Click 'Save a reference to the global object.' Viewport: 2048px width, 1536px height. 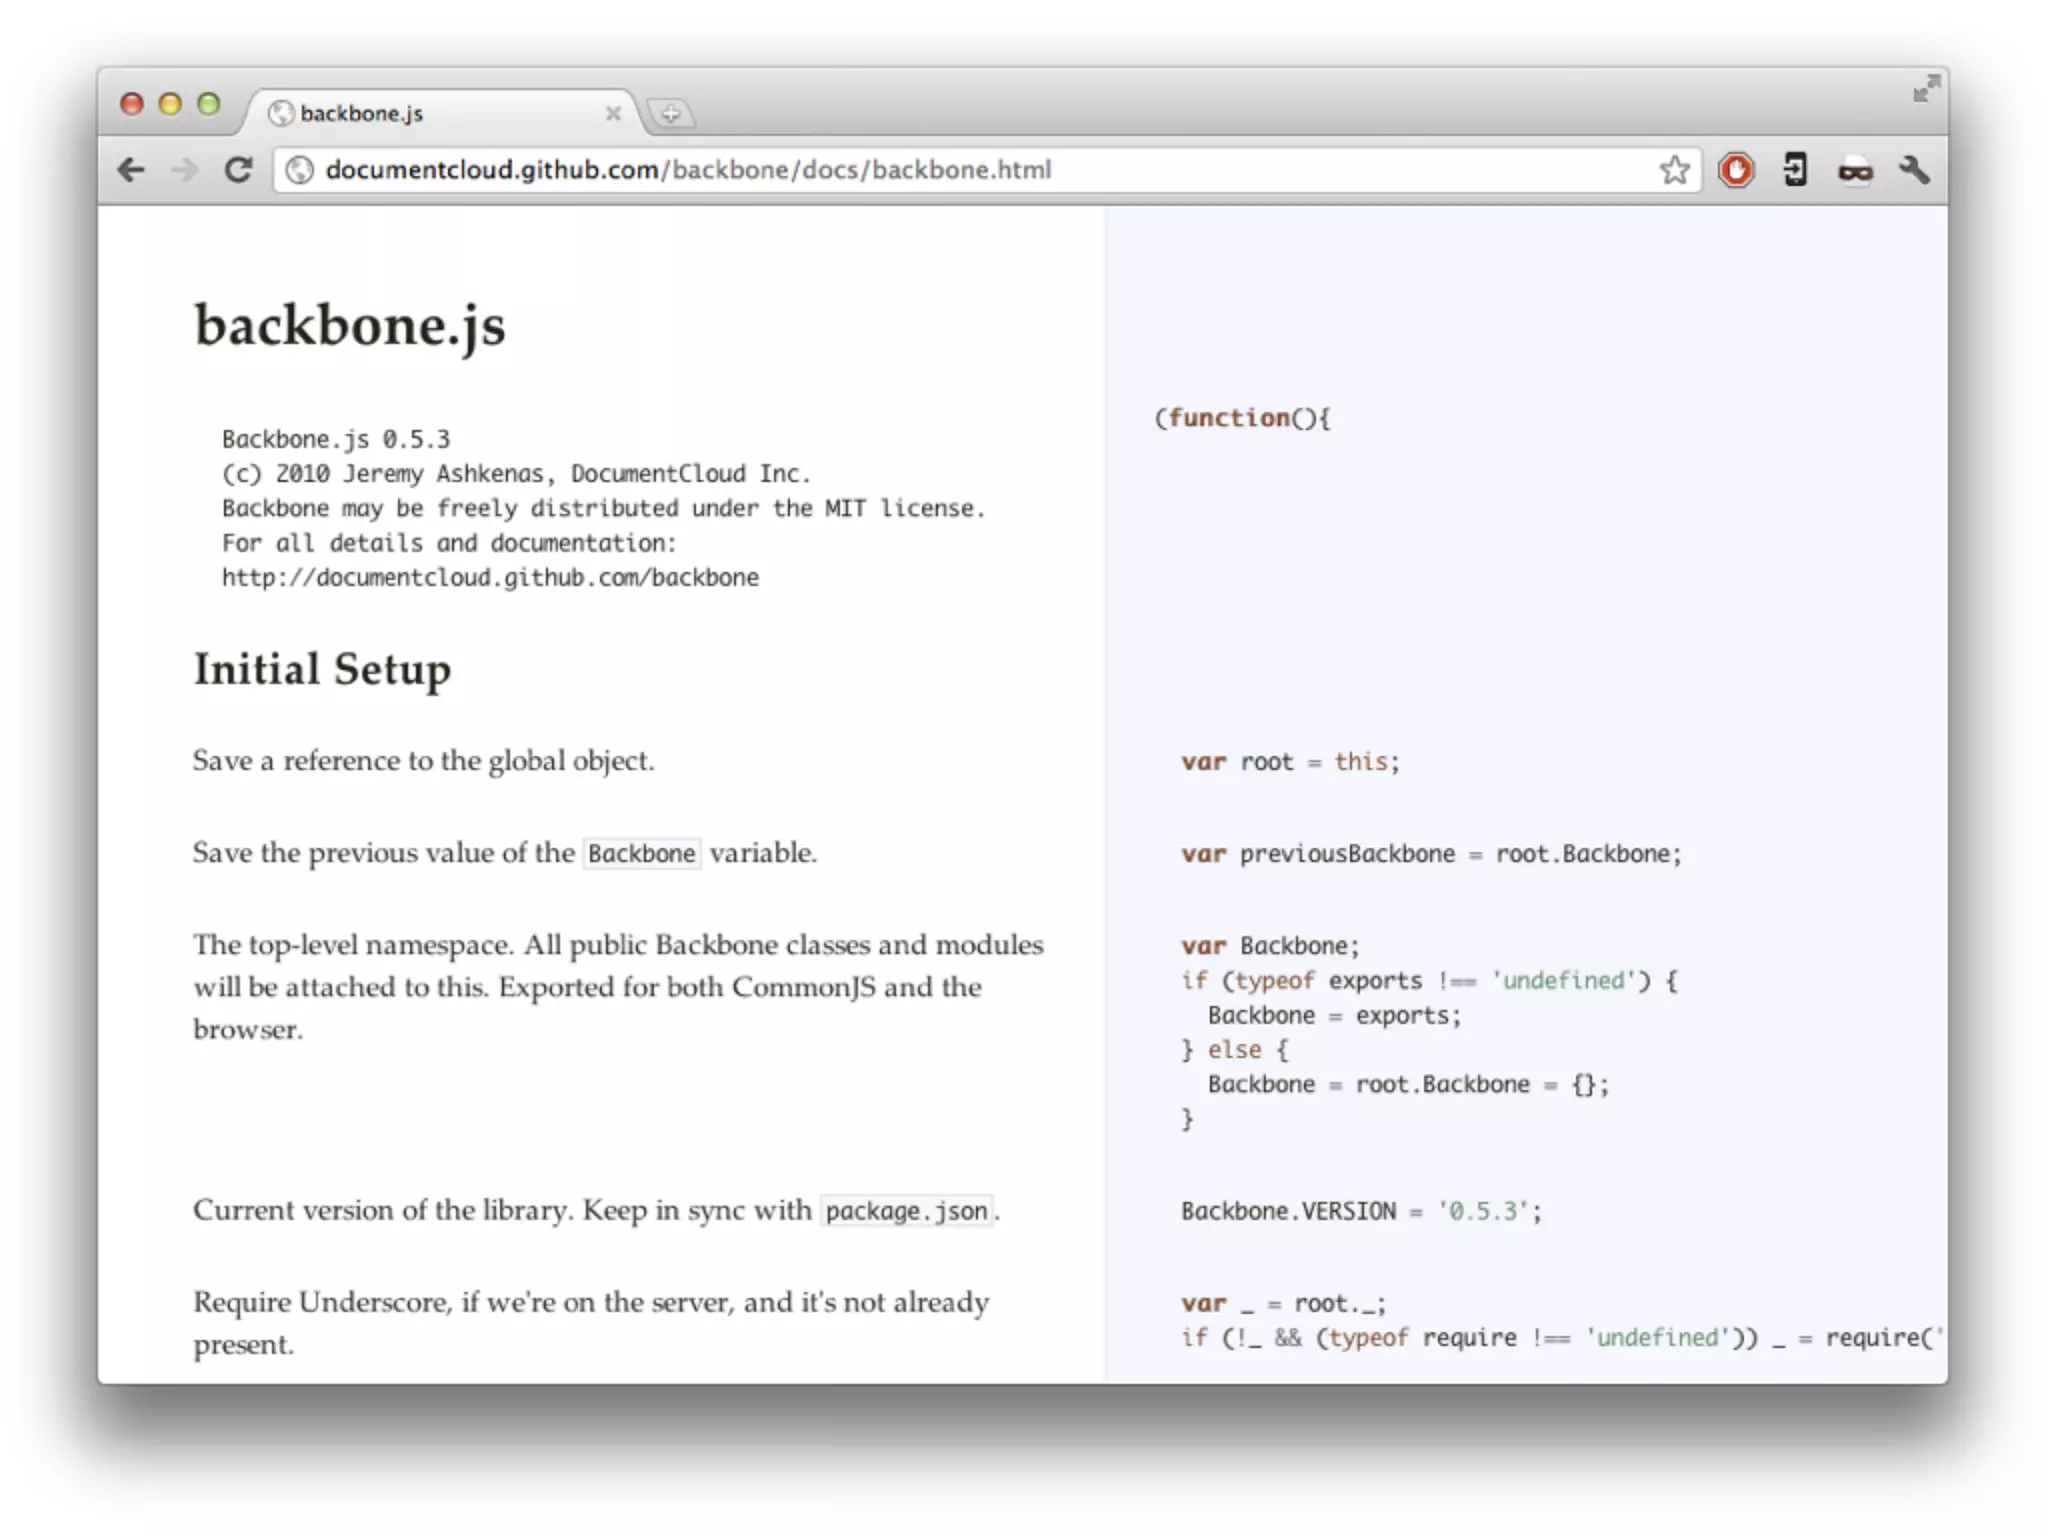[x=424, y=761]
